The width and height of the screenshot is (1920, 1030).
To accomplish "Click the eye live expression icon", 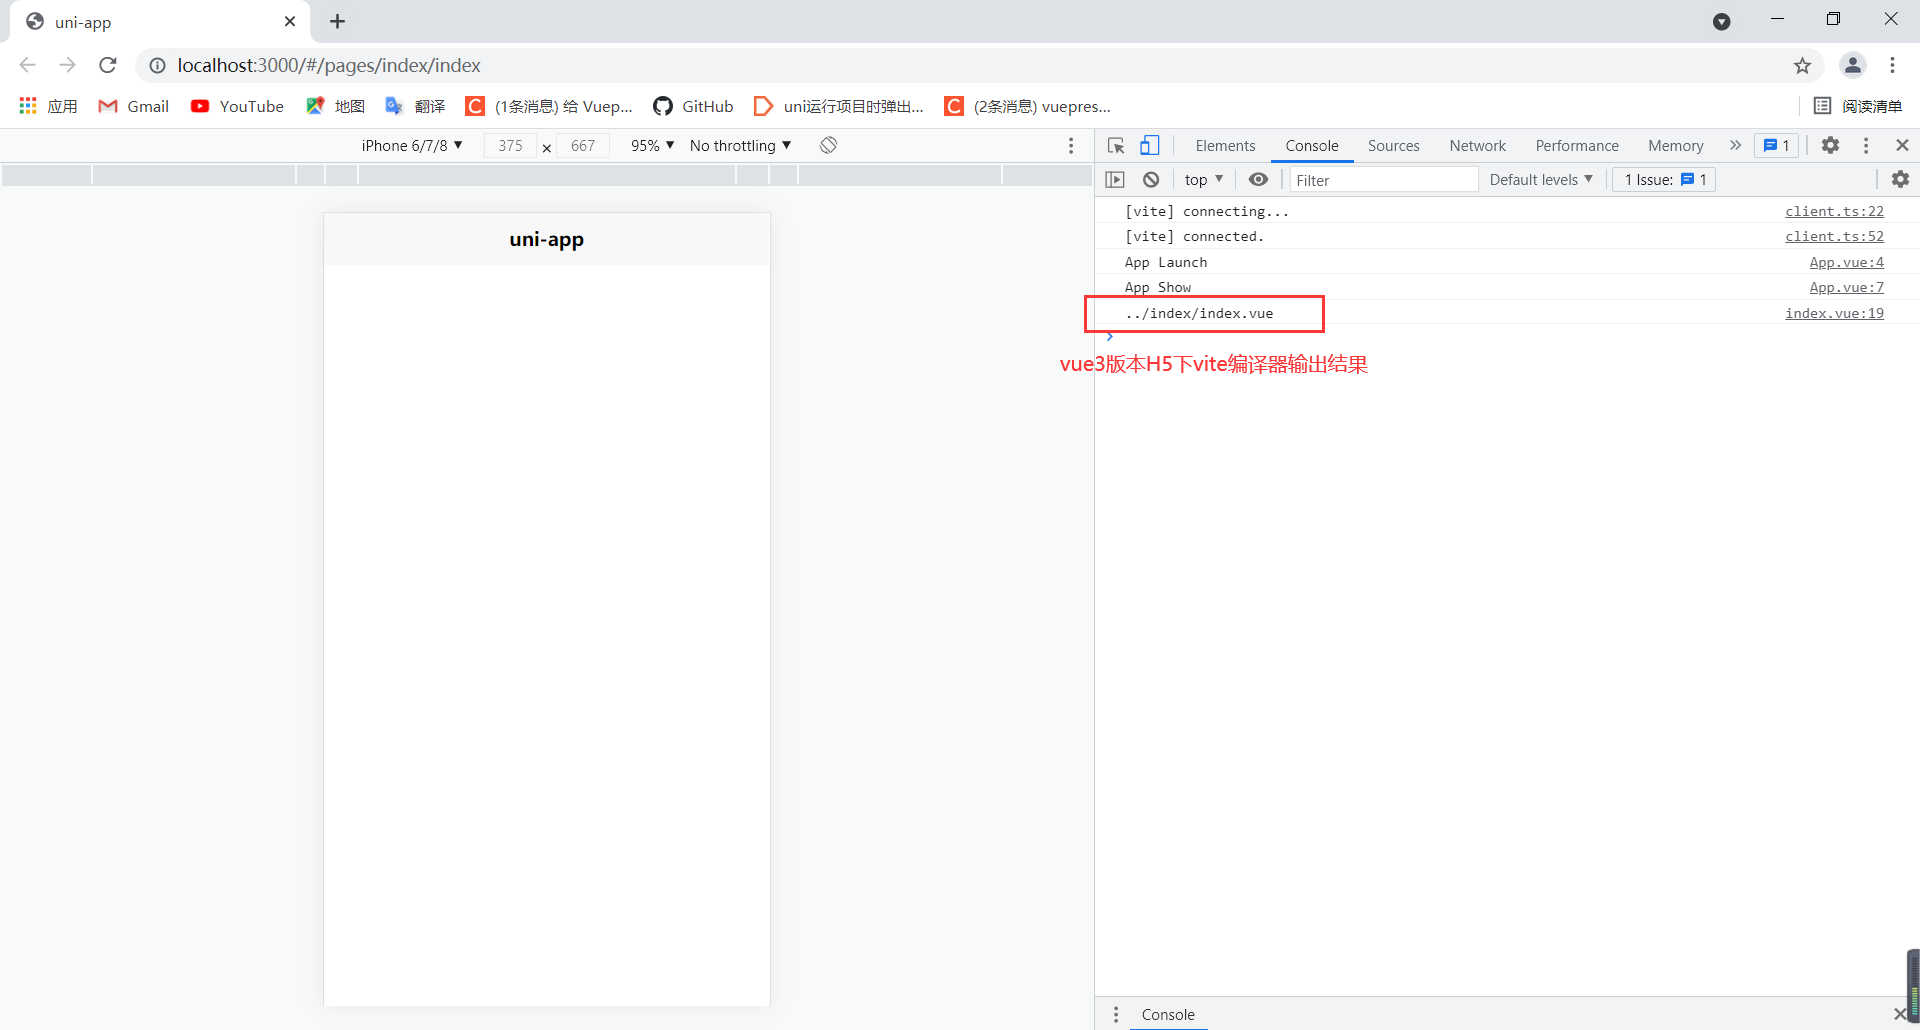I will [x=1258, y=180].
